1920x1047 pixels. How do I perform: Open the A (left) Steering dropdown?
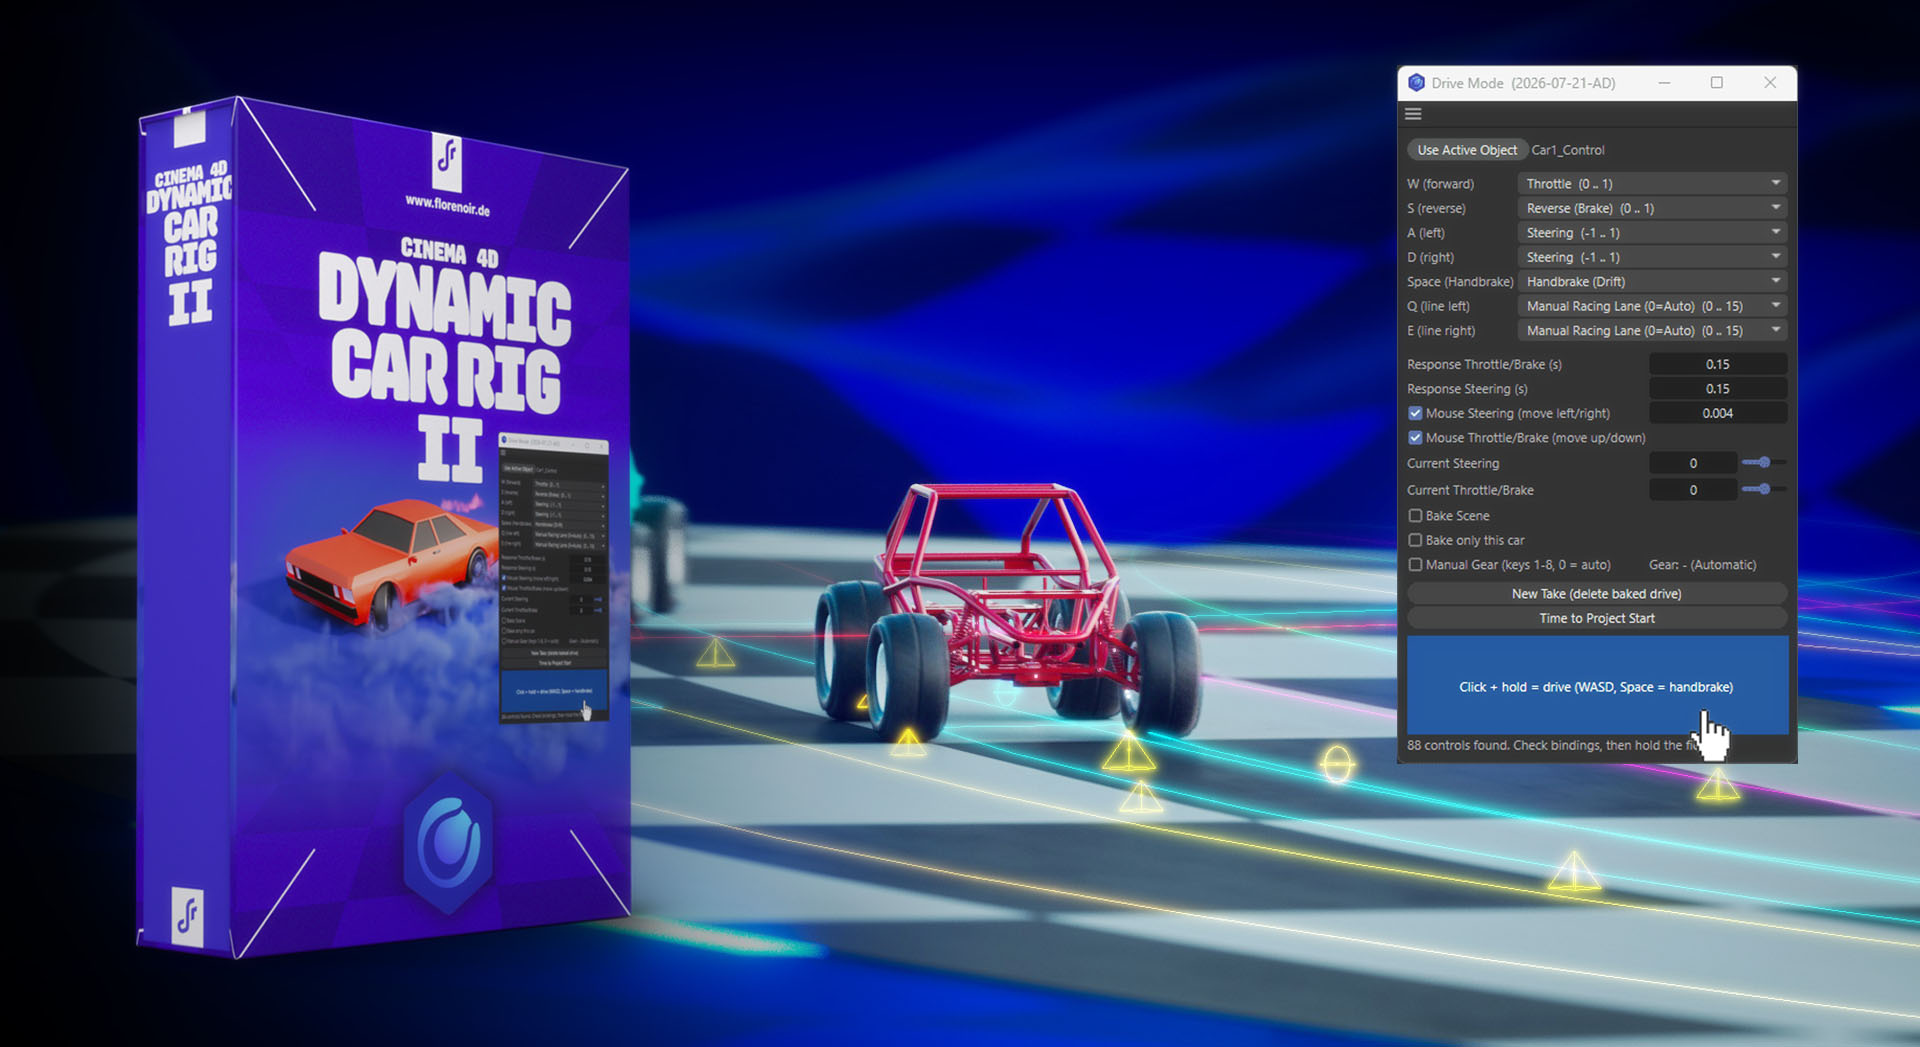pos(1652,233)
